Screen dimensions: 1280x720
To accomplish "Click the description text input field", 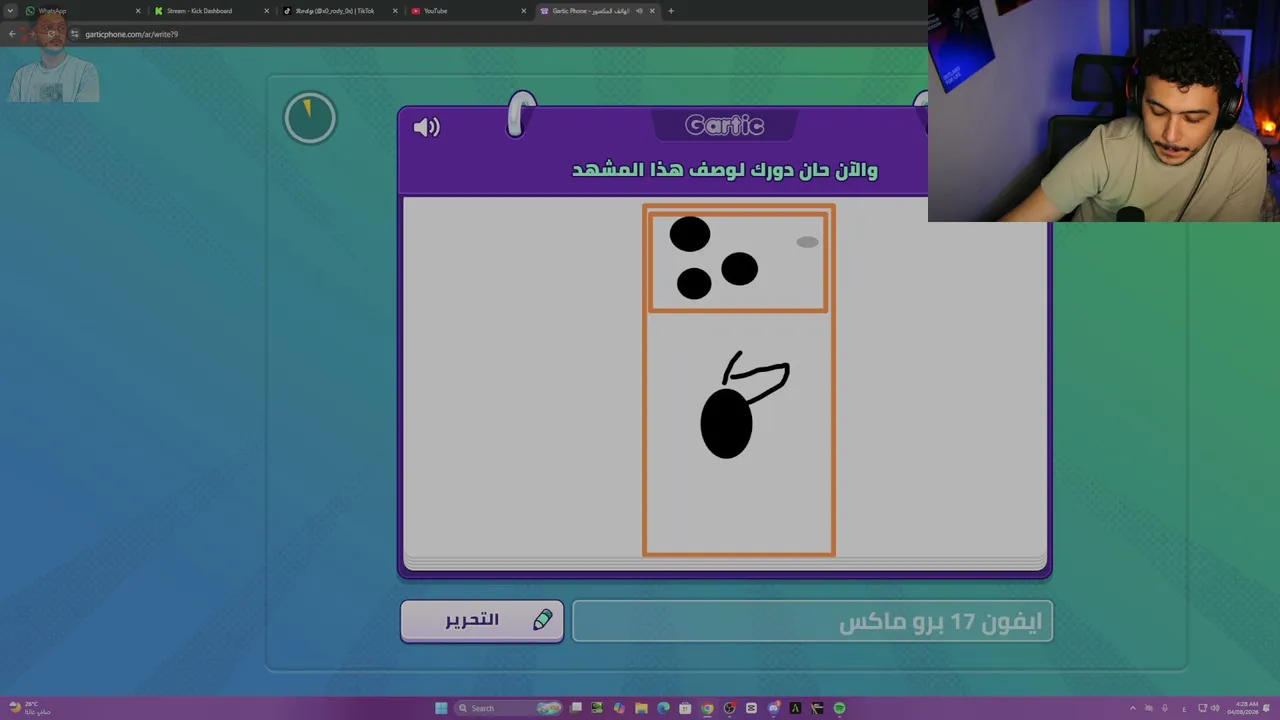I will pyautogui.click(x=812, y=622).
